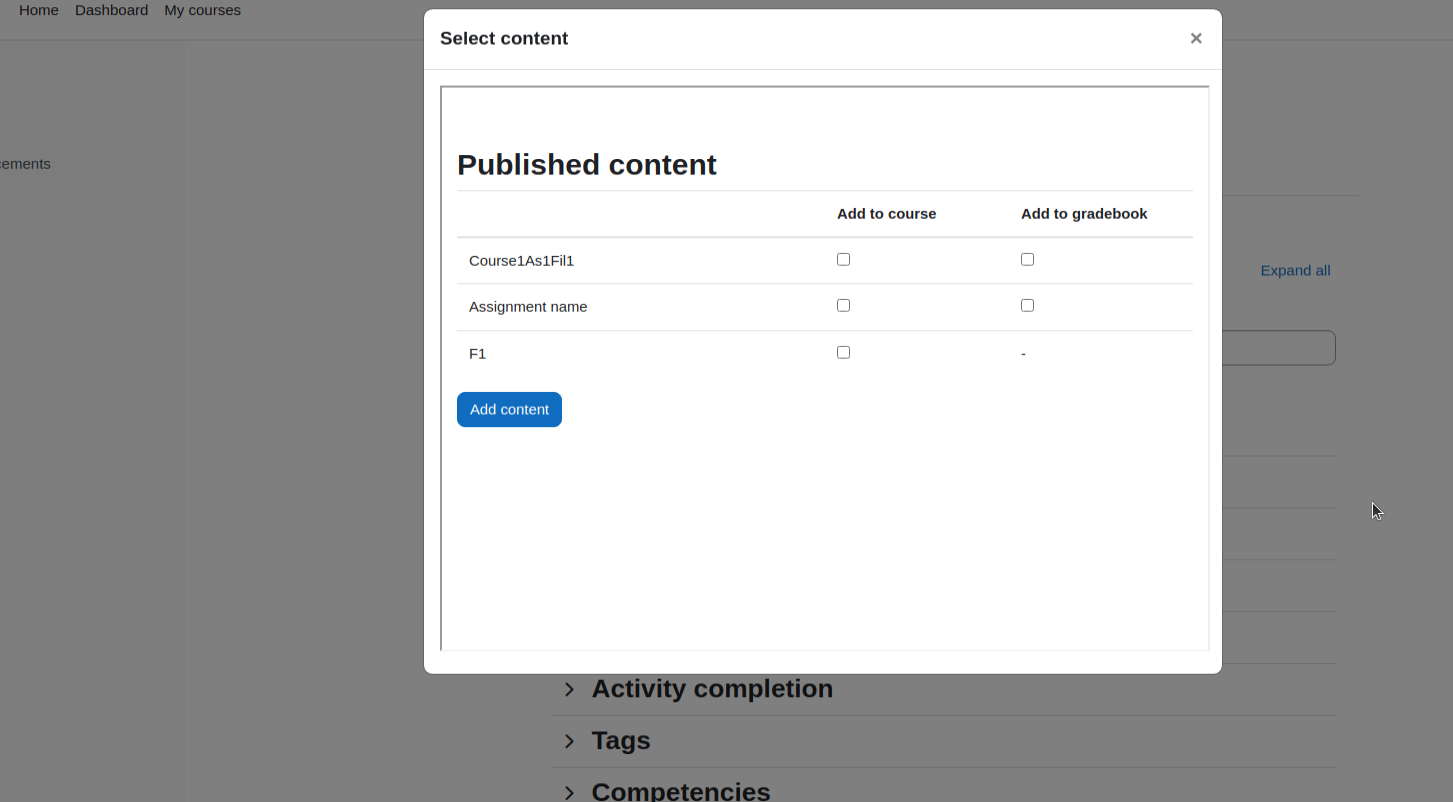The width and height of the screenshot is (1453, 802).
Task: Expand the Competencies section
Action: click(666, 790)
